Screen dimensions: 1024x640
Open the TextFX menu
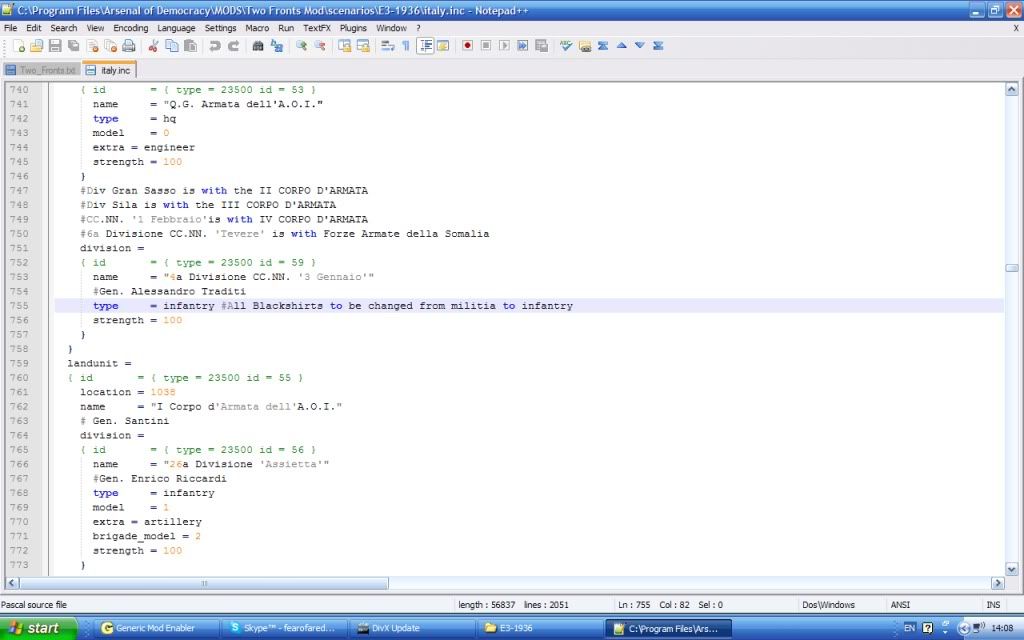point(317,28)
